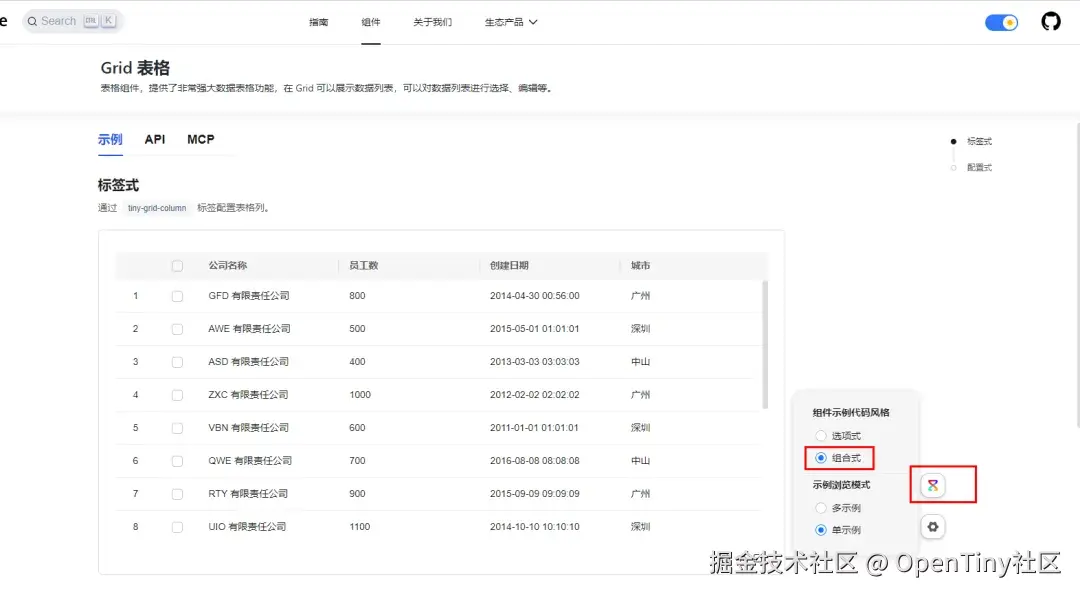Screen dimensions: 1080x596
Task: Click the 城市 column header
Action: [640, 265]
